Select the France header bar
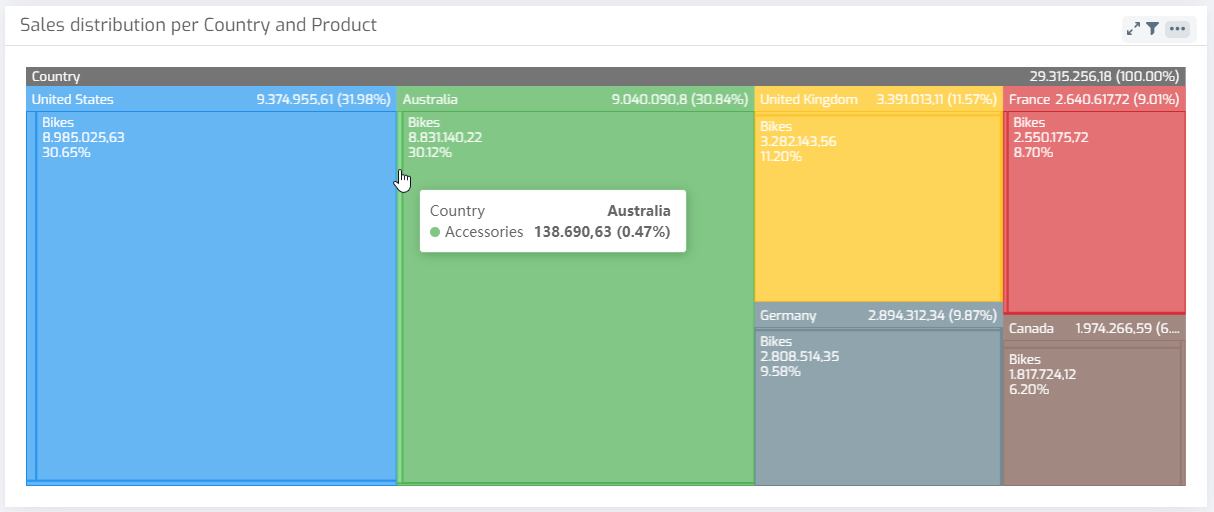The width and height of the screenshot is (1214, 512). click(1094, 99)
